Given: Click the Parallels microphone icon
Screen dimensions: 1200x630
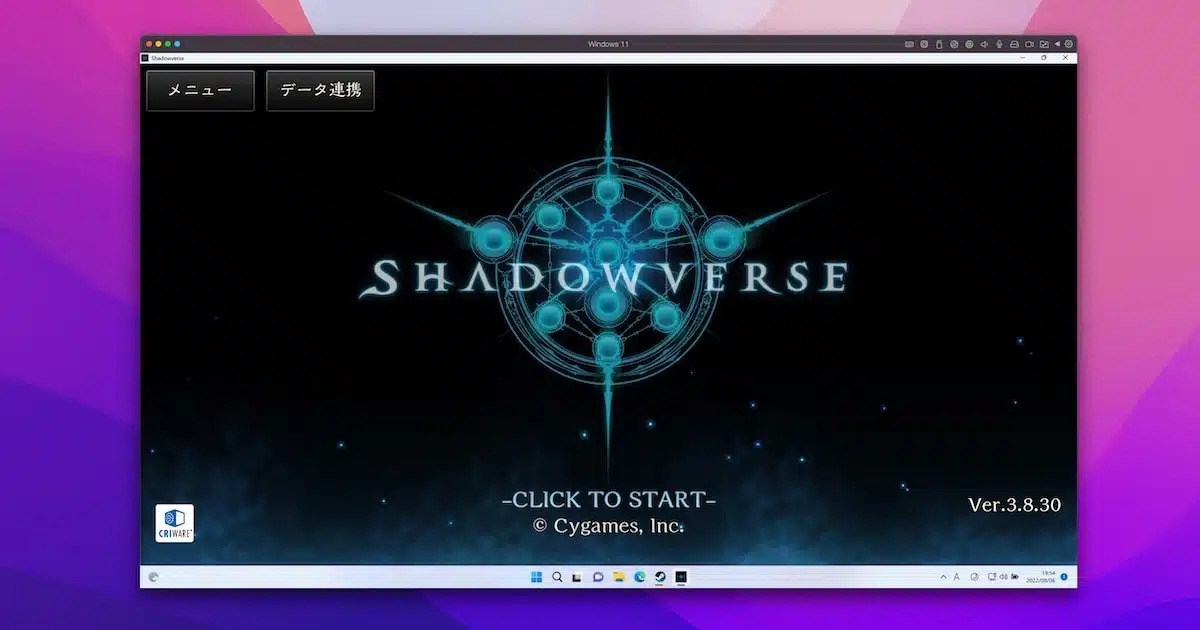Looking at the screenshot, I should (999, 44).
